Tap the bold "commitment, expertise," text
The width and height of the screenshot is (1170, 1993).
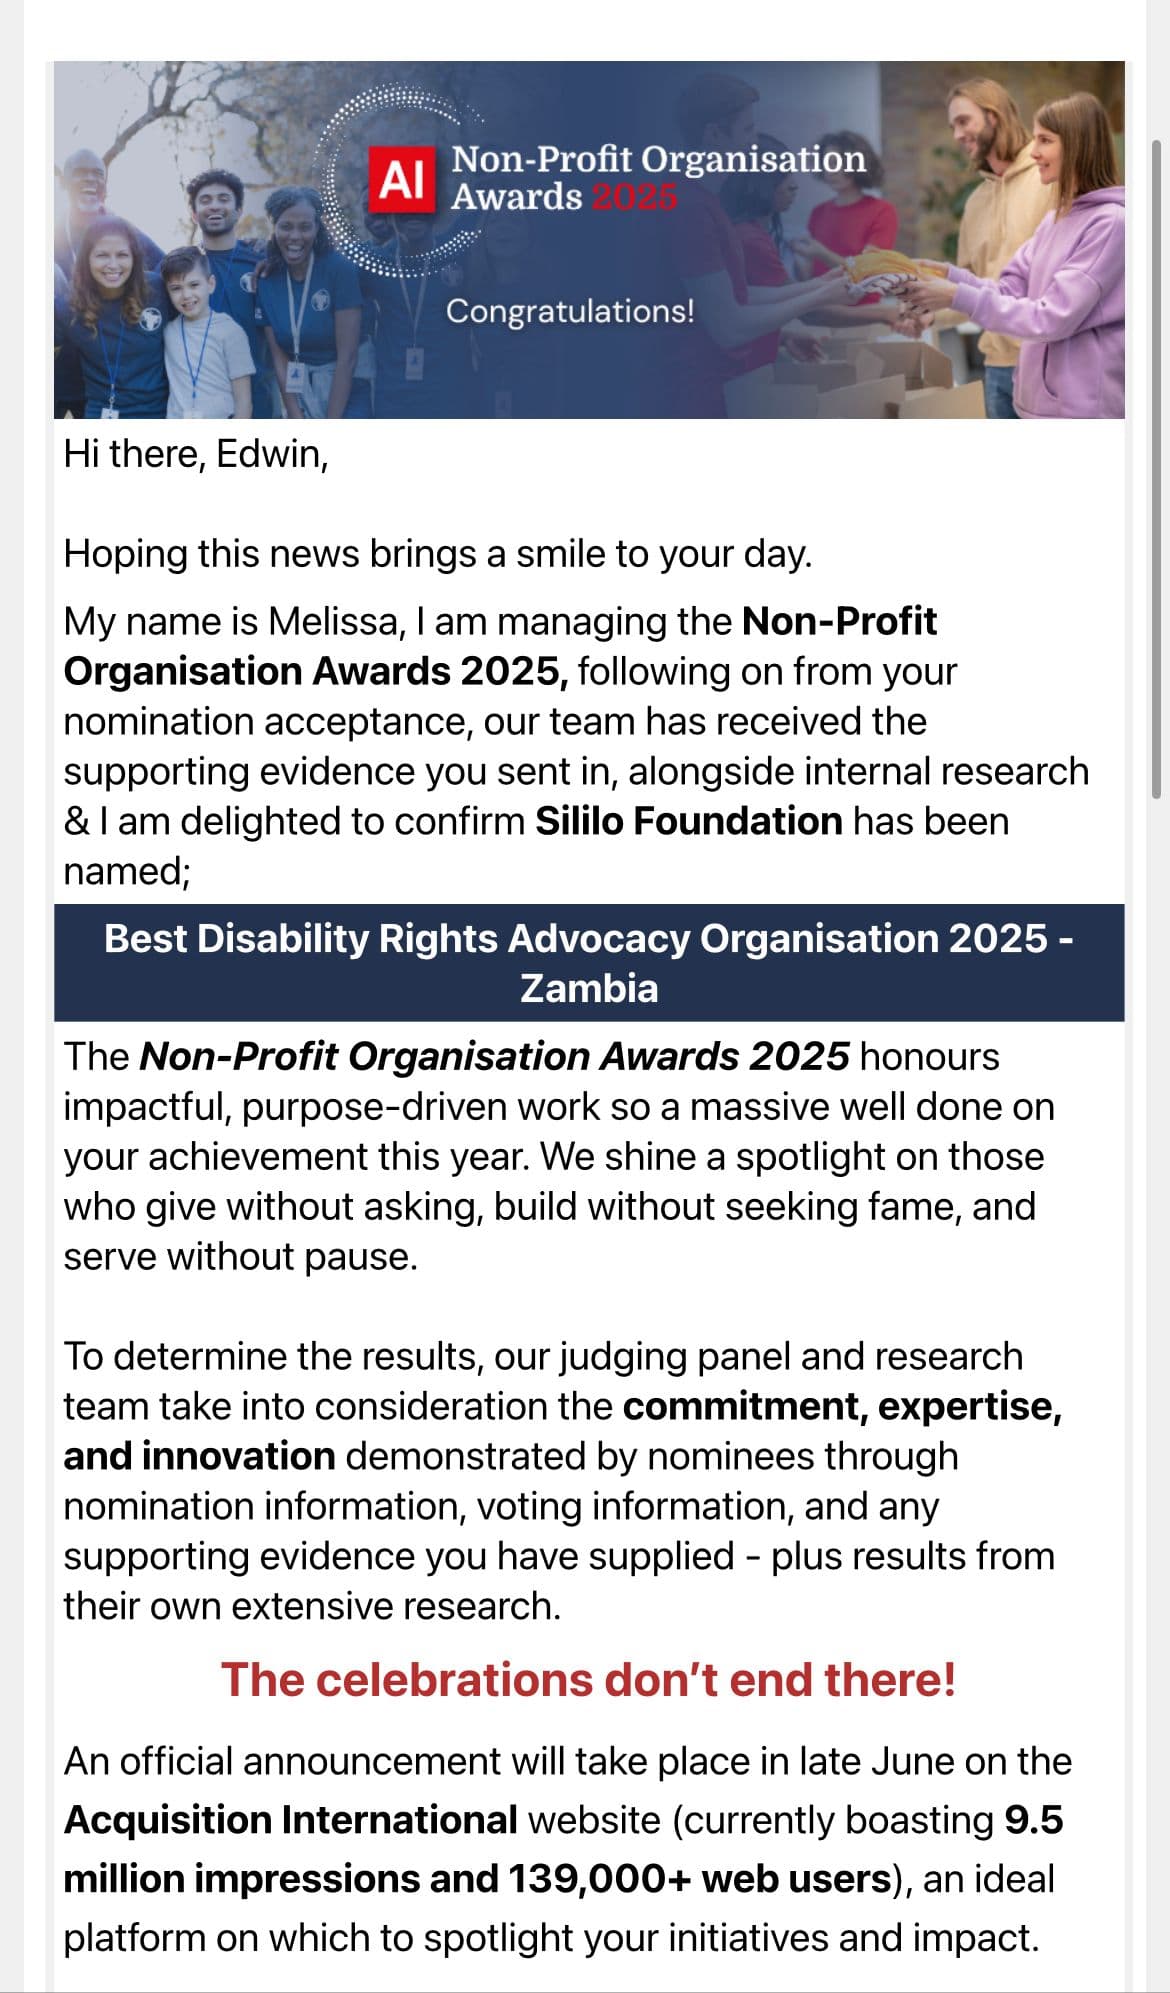(842, 1406)
